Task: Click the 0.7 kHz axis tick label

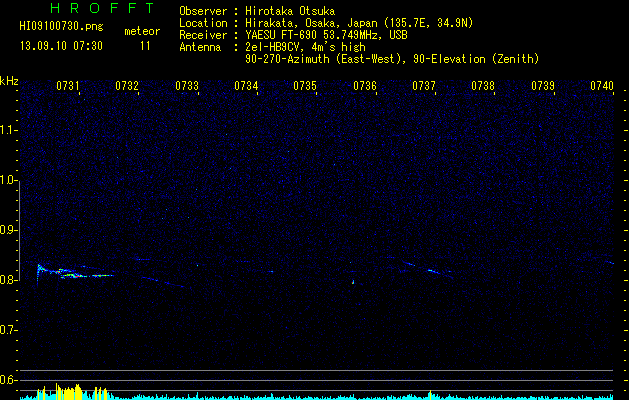Action: (9, 330)
